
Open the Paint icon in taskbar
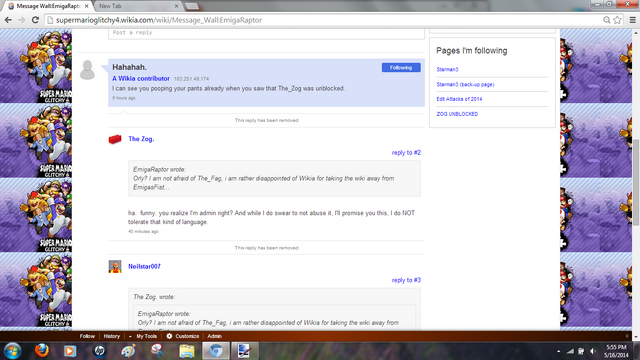[x=128, y=351]
